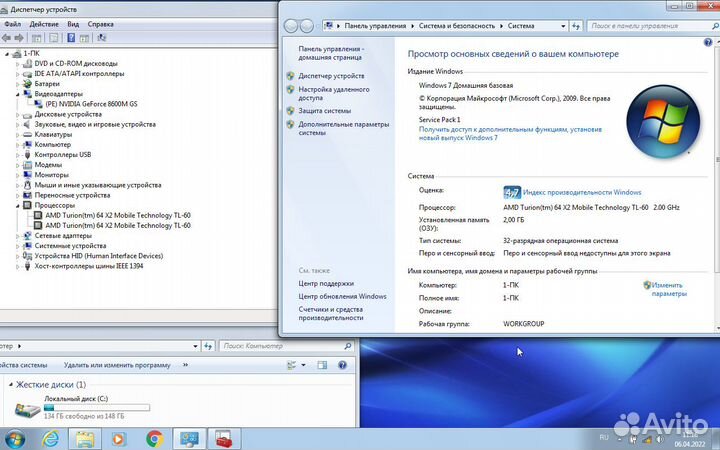Select the 1-ПК computer root node

31,53
